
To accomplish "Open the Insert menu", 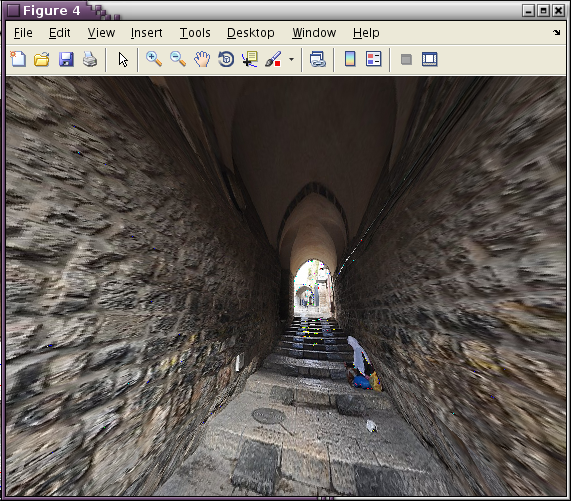I will tap(147, 33).
